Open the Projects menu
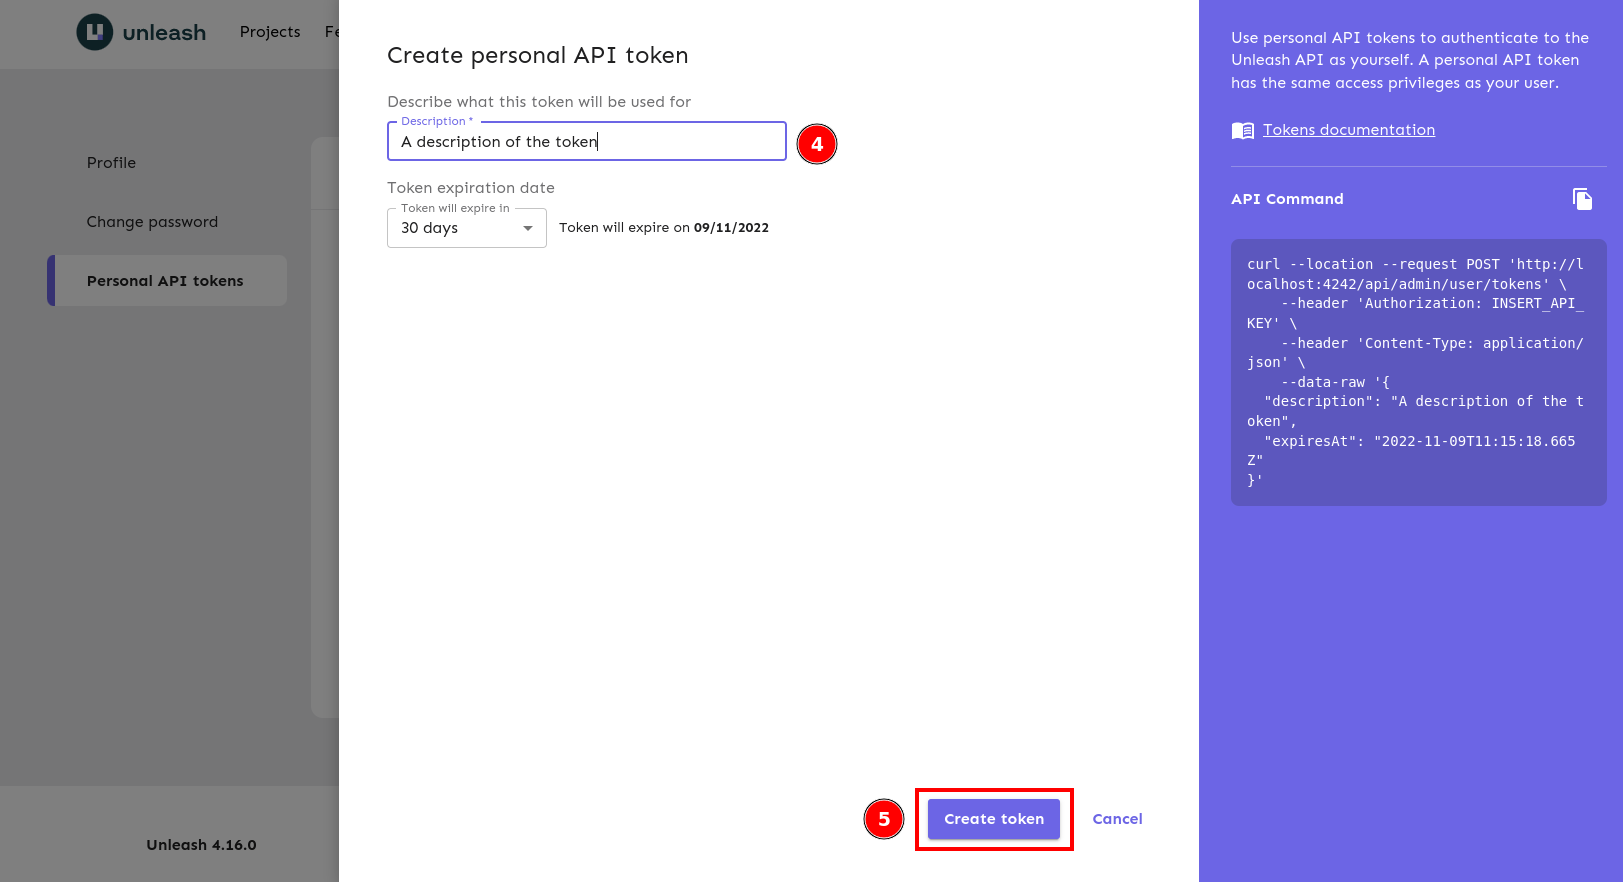Image resolution: width=1623 pixels, height=882 pixels. (270, 32)
